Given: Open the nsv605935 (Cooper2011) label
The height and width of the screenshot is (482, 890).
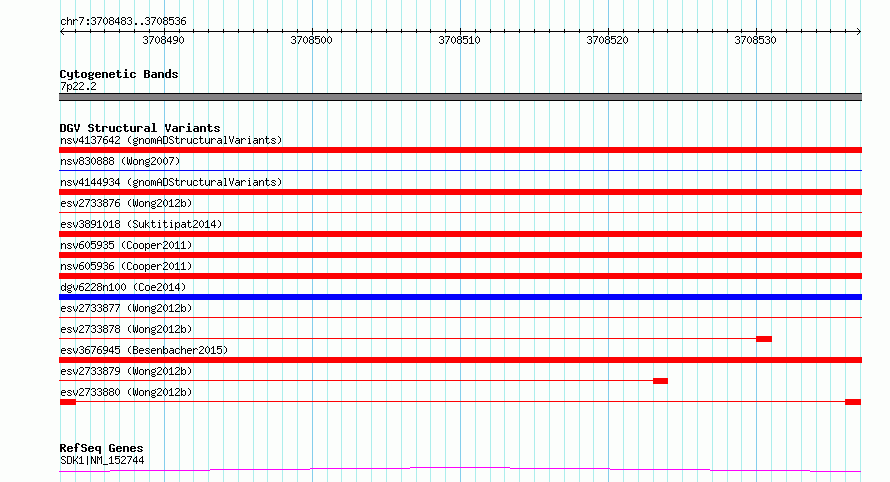Looking at the screenshot, I should click(x=126, y=245).
